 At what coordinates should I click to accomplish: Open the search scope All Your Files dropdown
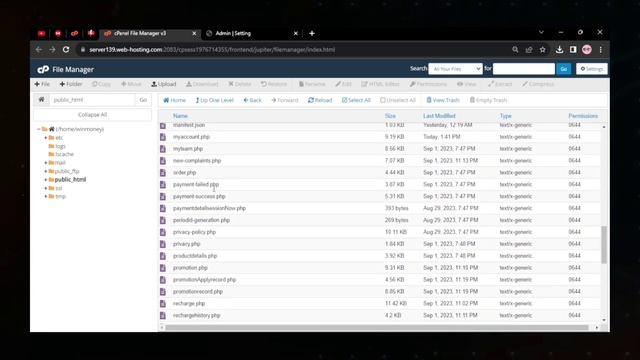455,69
